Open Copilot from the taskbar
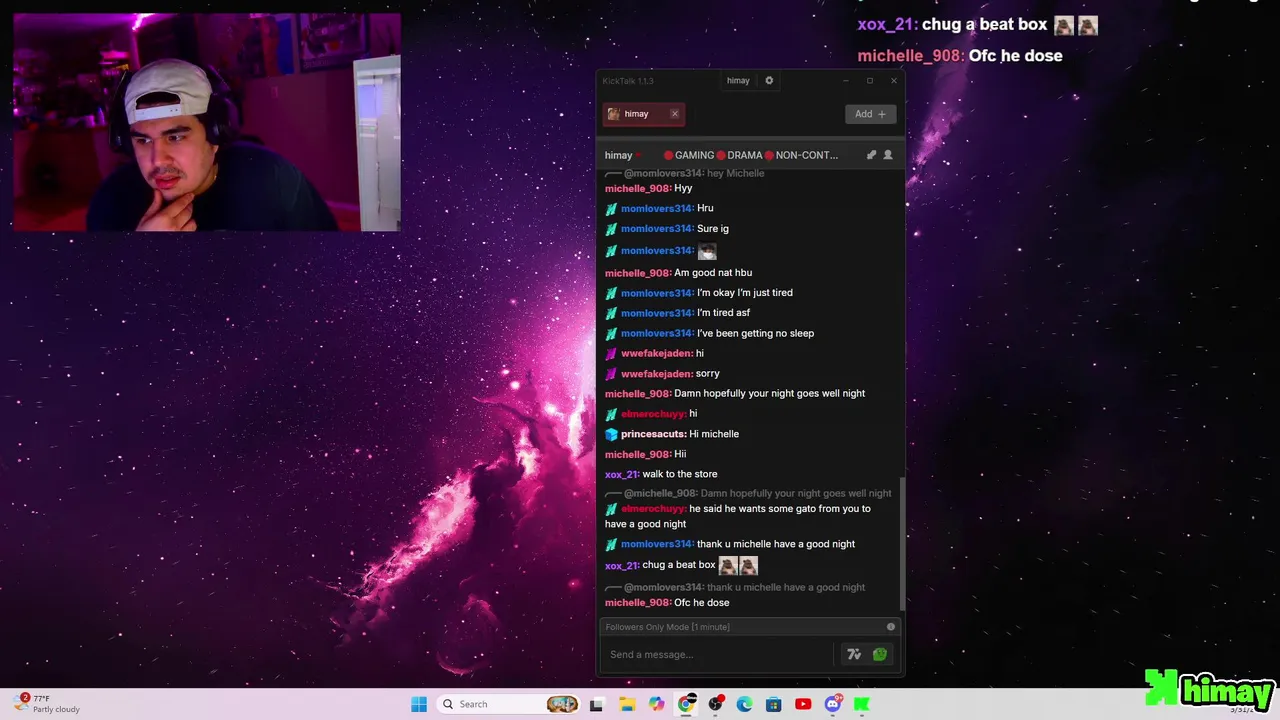This screenshot has width=1280, height=720. tap(656, 704)
